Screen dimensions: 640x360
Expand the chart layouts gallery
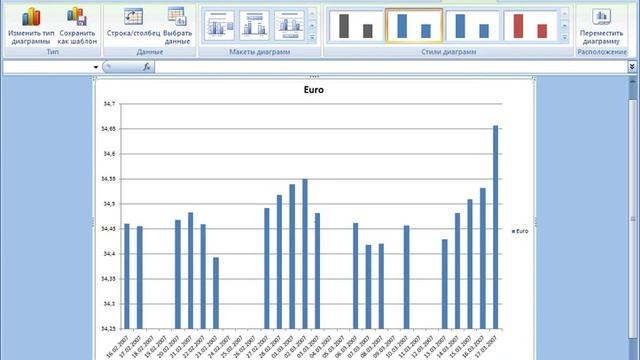click(312, 38)
